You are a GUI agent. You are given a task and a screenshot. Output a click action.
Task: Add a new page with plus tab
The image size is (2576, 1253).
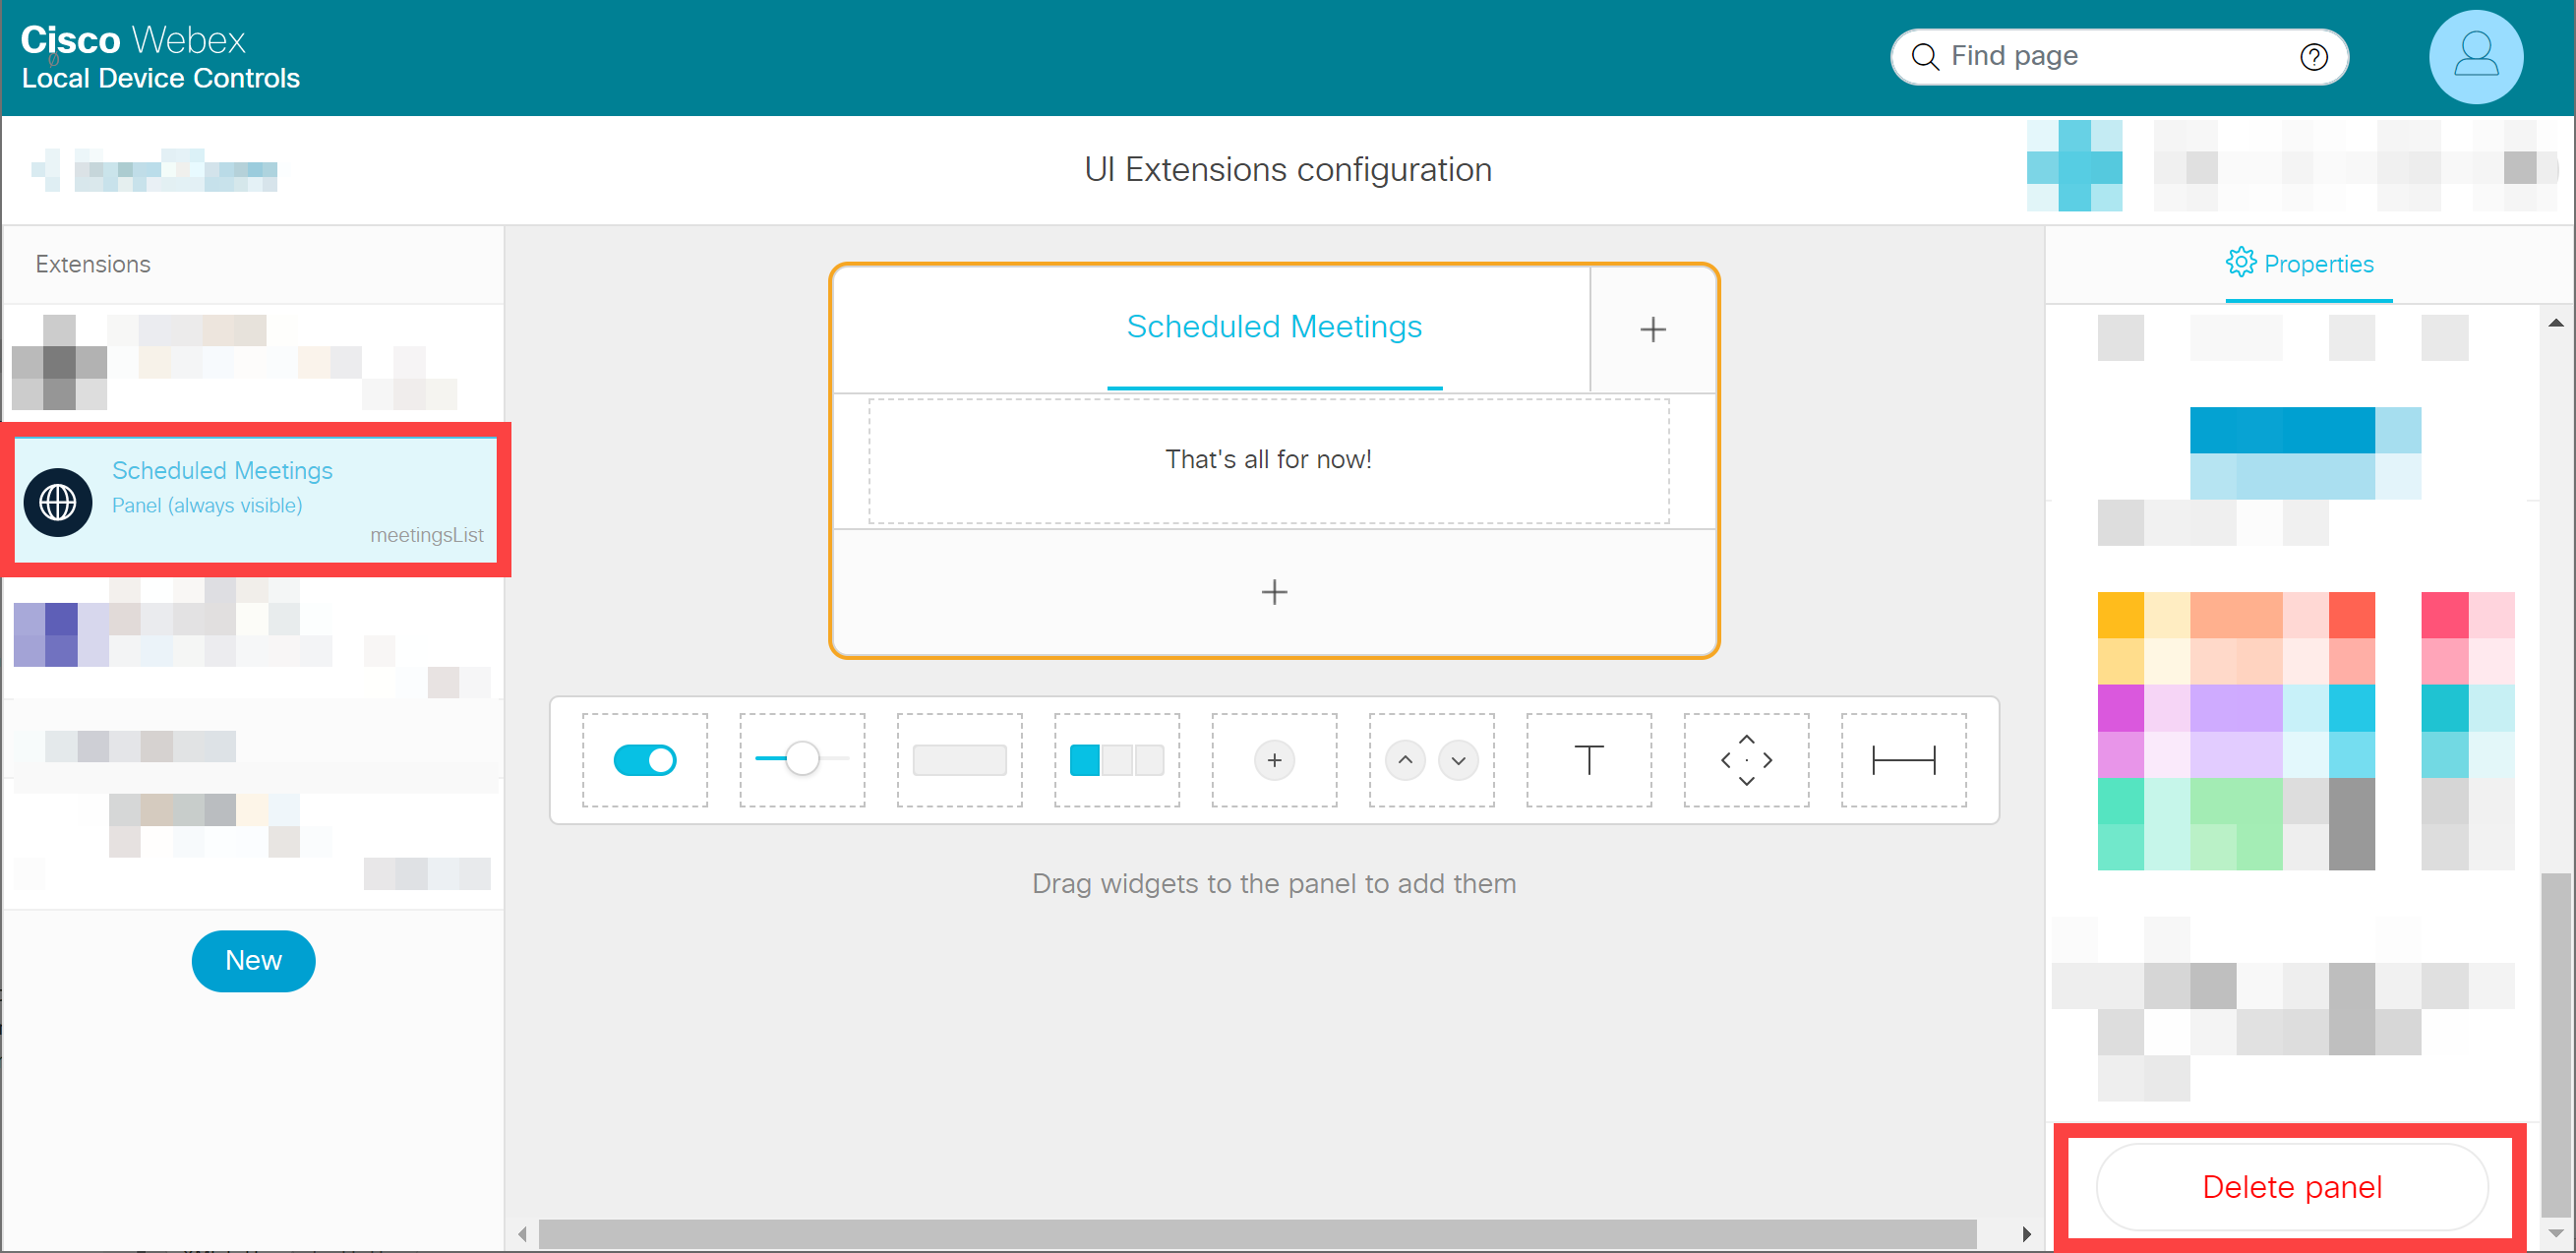(x=1652, y=329)
